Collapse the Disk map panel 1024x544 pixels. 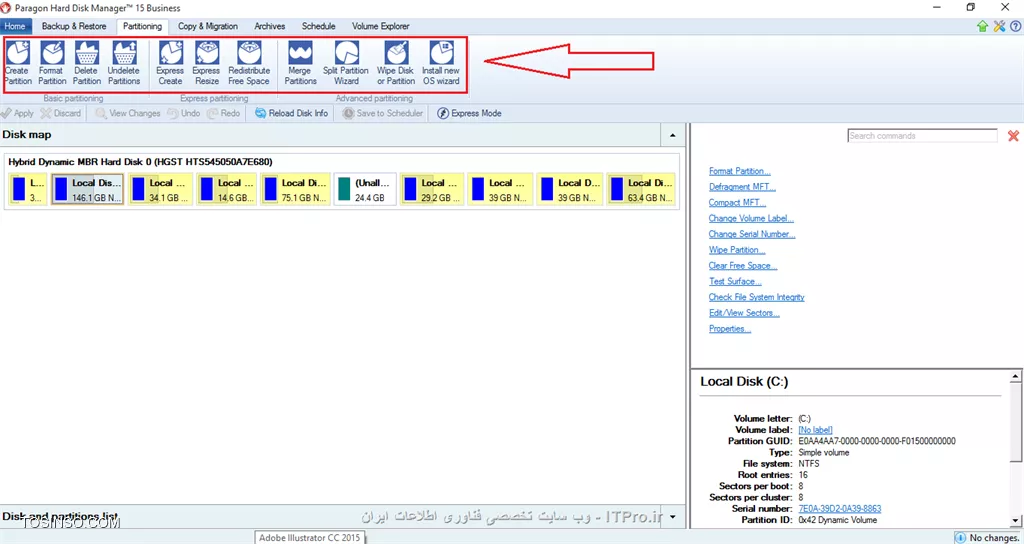(673, 135)
